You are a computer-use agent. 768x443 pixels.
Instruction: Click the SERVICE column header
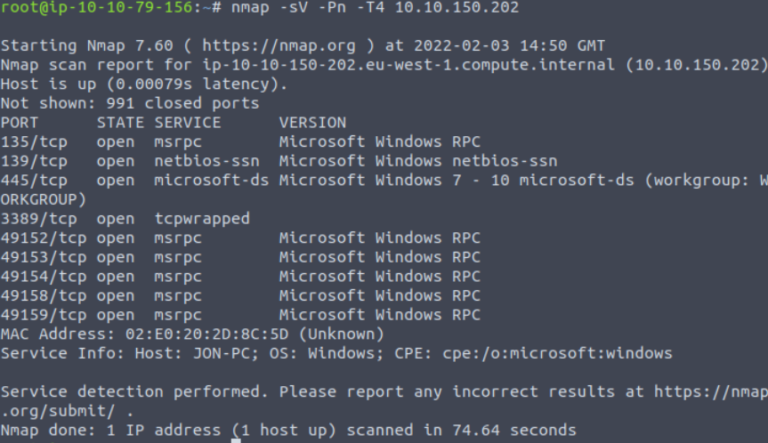point(187,123)
